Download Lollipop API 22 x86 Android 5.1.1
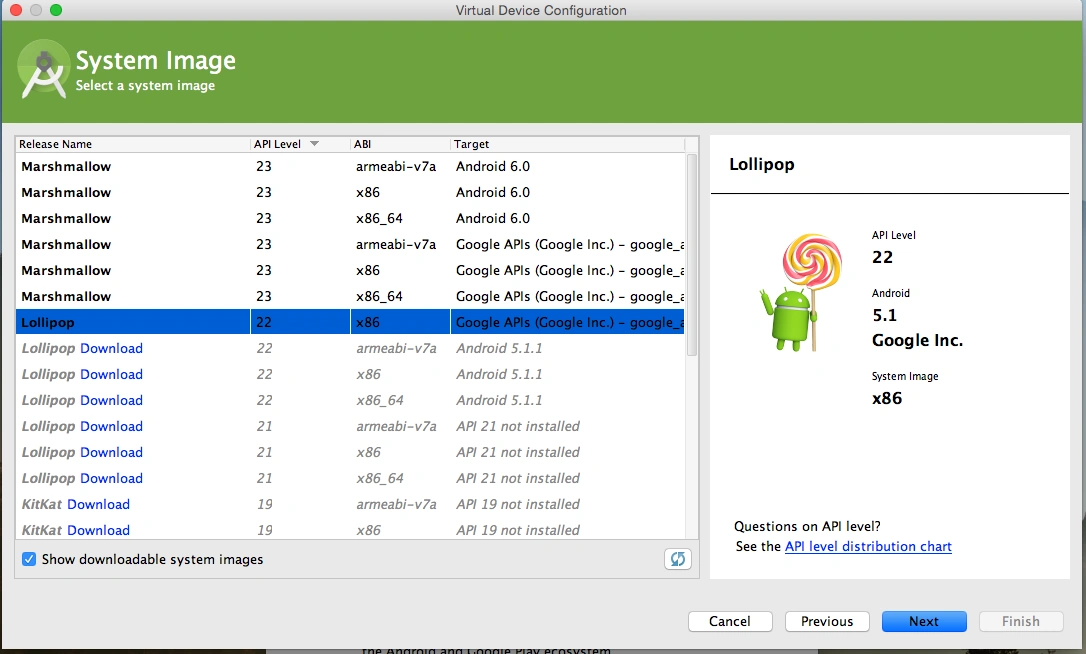Screen dimensions: 1086x654 [112, 374]
